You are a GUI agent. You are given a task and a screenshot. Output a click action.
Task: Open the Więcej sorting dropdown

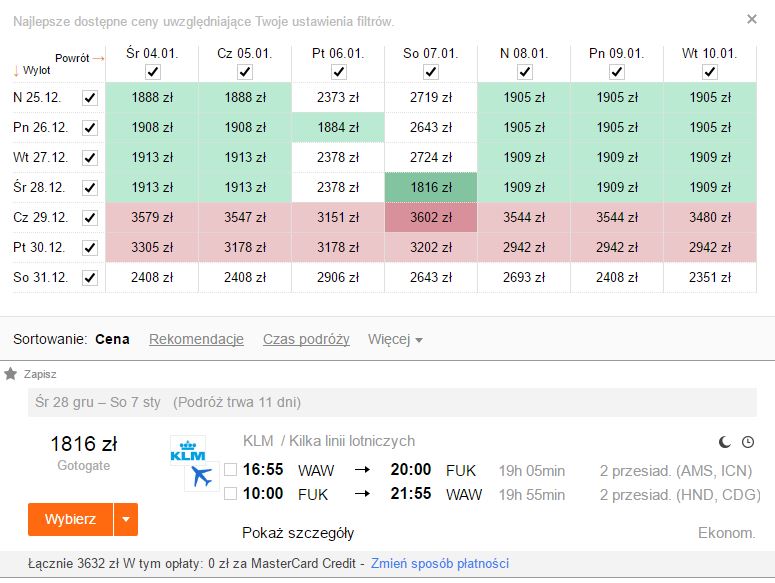(x=395, y=339)
